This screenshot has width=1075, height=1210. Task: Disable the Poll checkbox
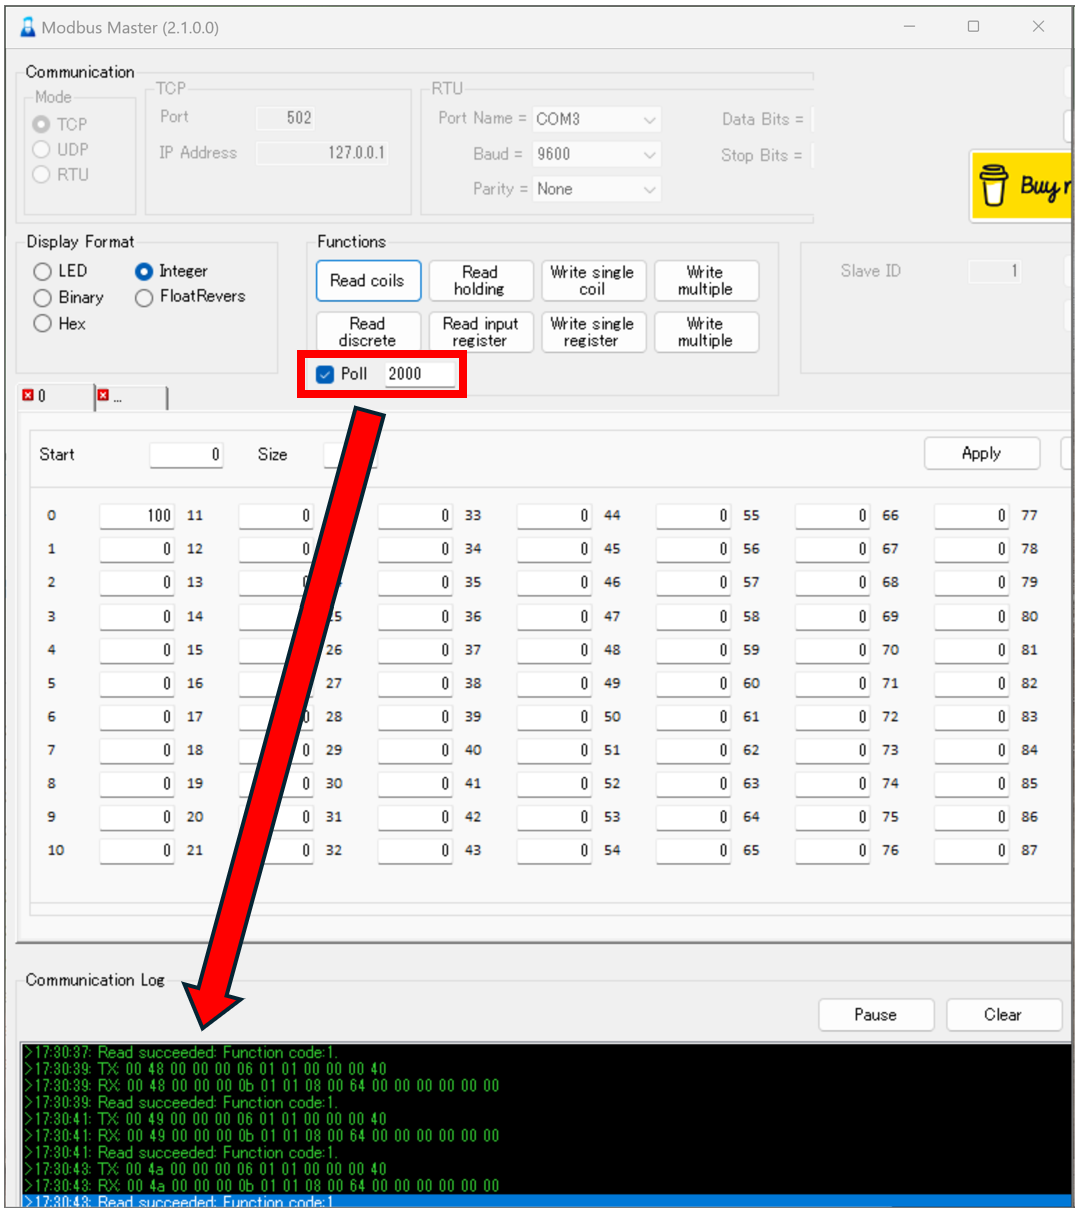coord(324,374)
